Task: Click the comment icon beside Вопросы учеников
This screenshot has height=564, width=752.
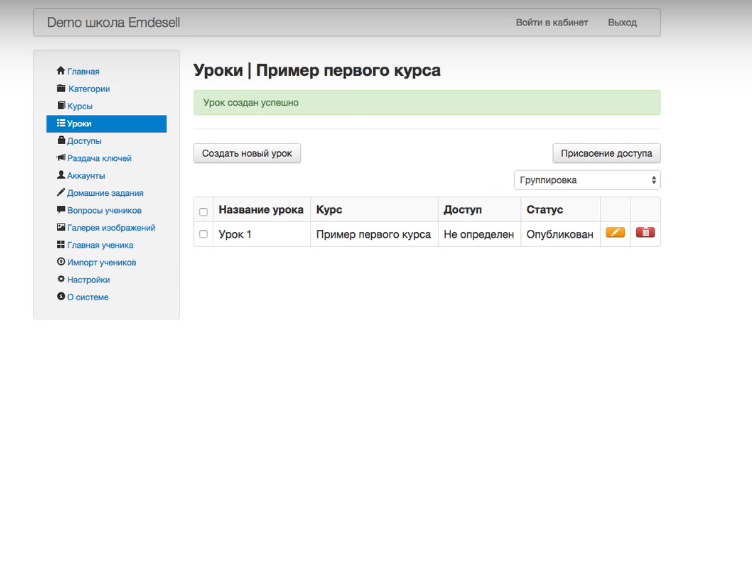Action: [61, 210]
